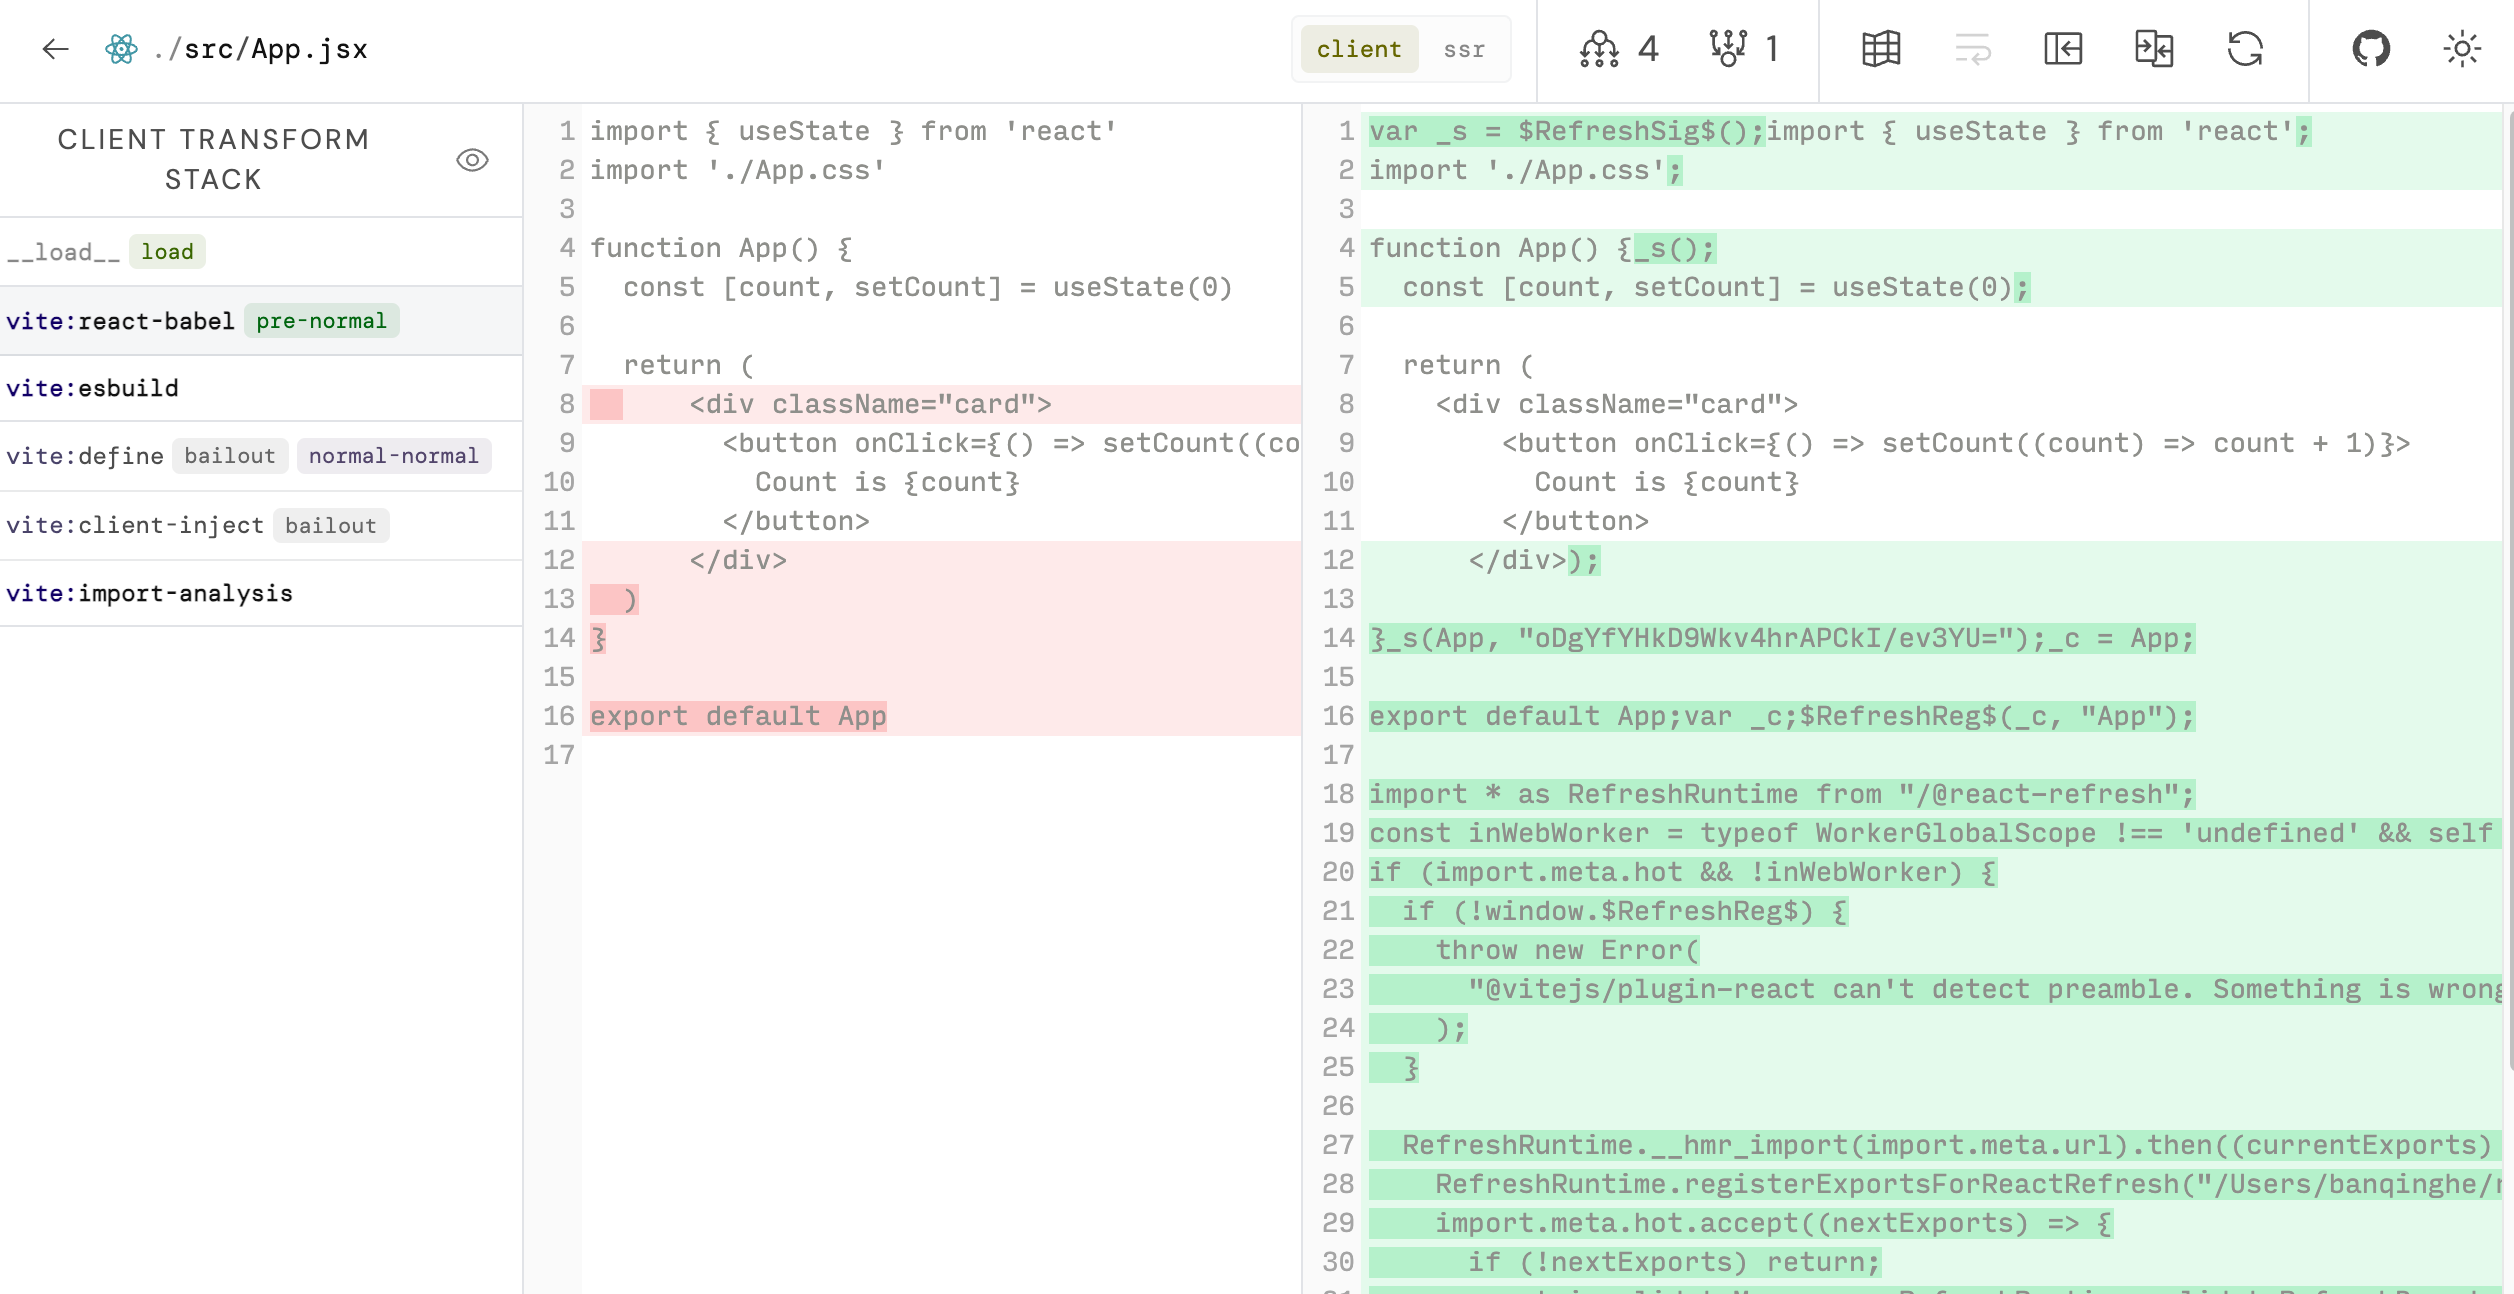The width and height of the screenshot is (2514, 1294).
Task: Select the __load__ transform entry
Action: [x=64, y=252]
